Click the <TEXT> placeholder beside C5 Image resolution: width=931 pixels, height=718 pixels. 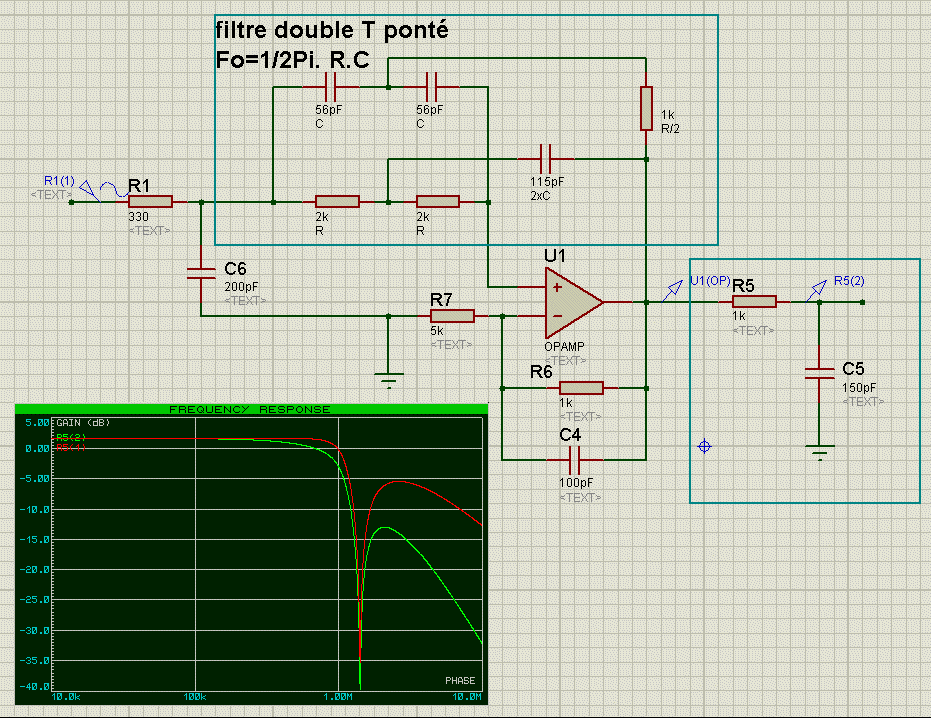[x=863, y=401]
